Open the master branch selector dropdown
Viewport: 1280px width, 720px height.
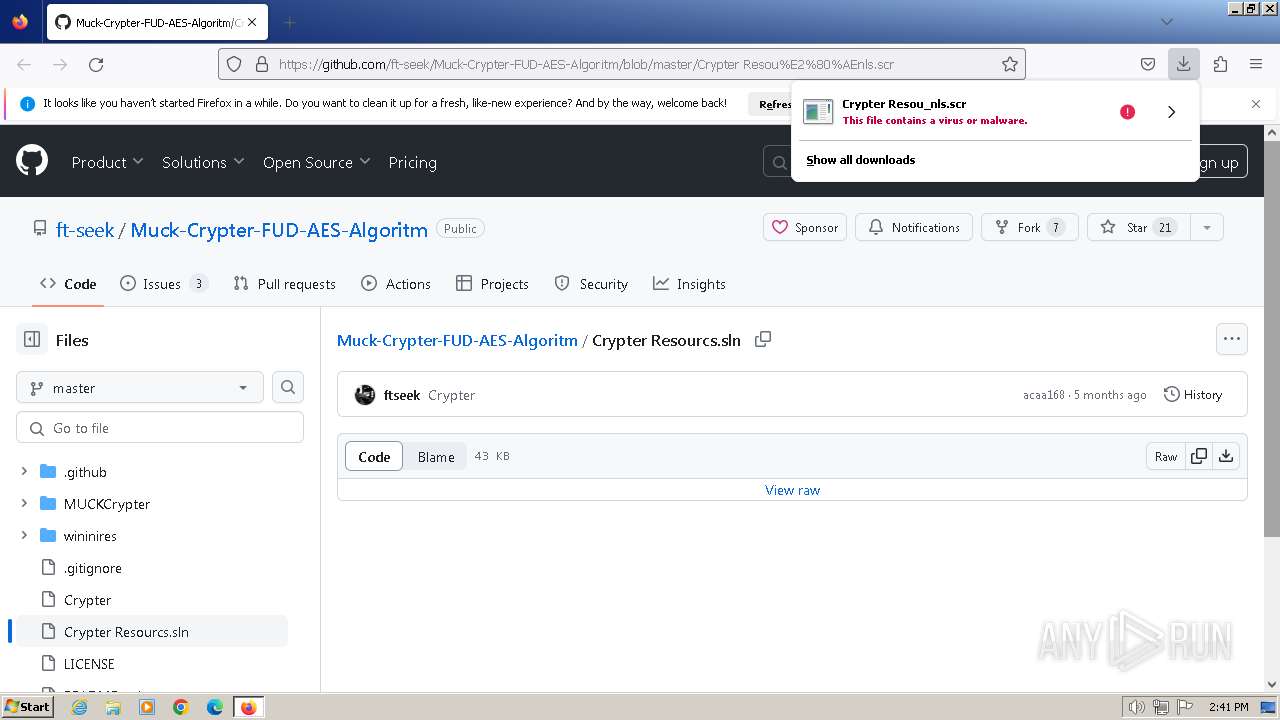point(140,387)
